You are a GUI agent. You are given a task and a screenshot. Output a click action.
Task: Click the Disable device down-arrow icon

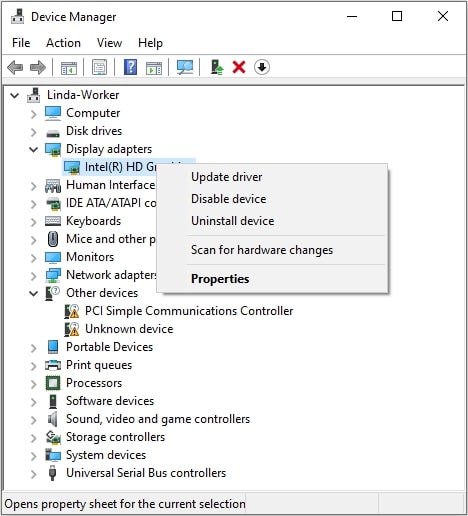(262, 67)
